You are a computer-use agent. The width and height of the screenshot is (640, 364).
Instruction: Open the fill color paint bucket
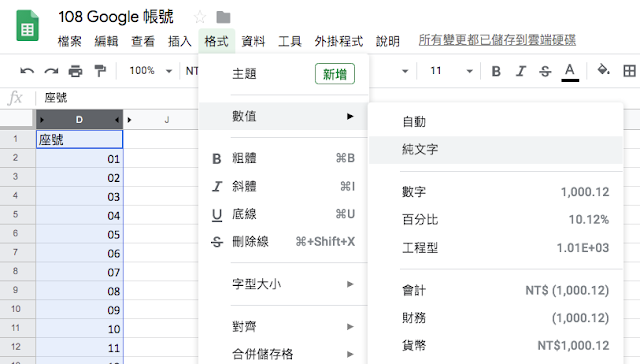[603, 70]
